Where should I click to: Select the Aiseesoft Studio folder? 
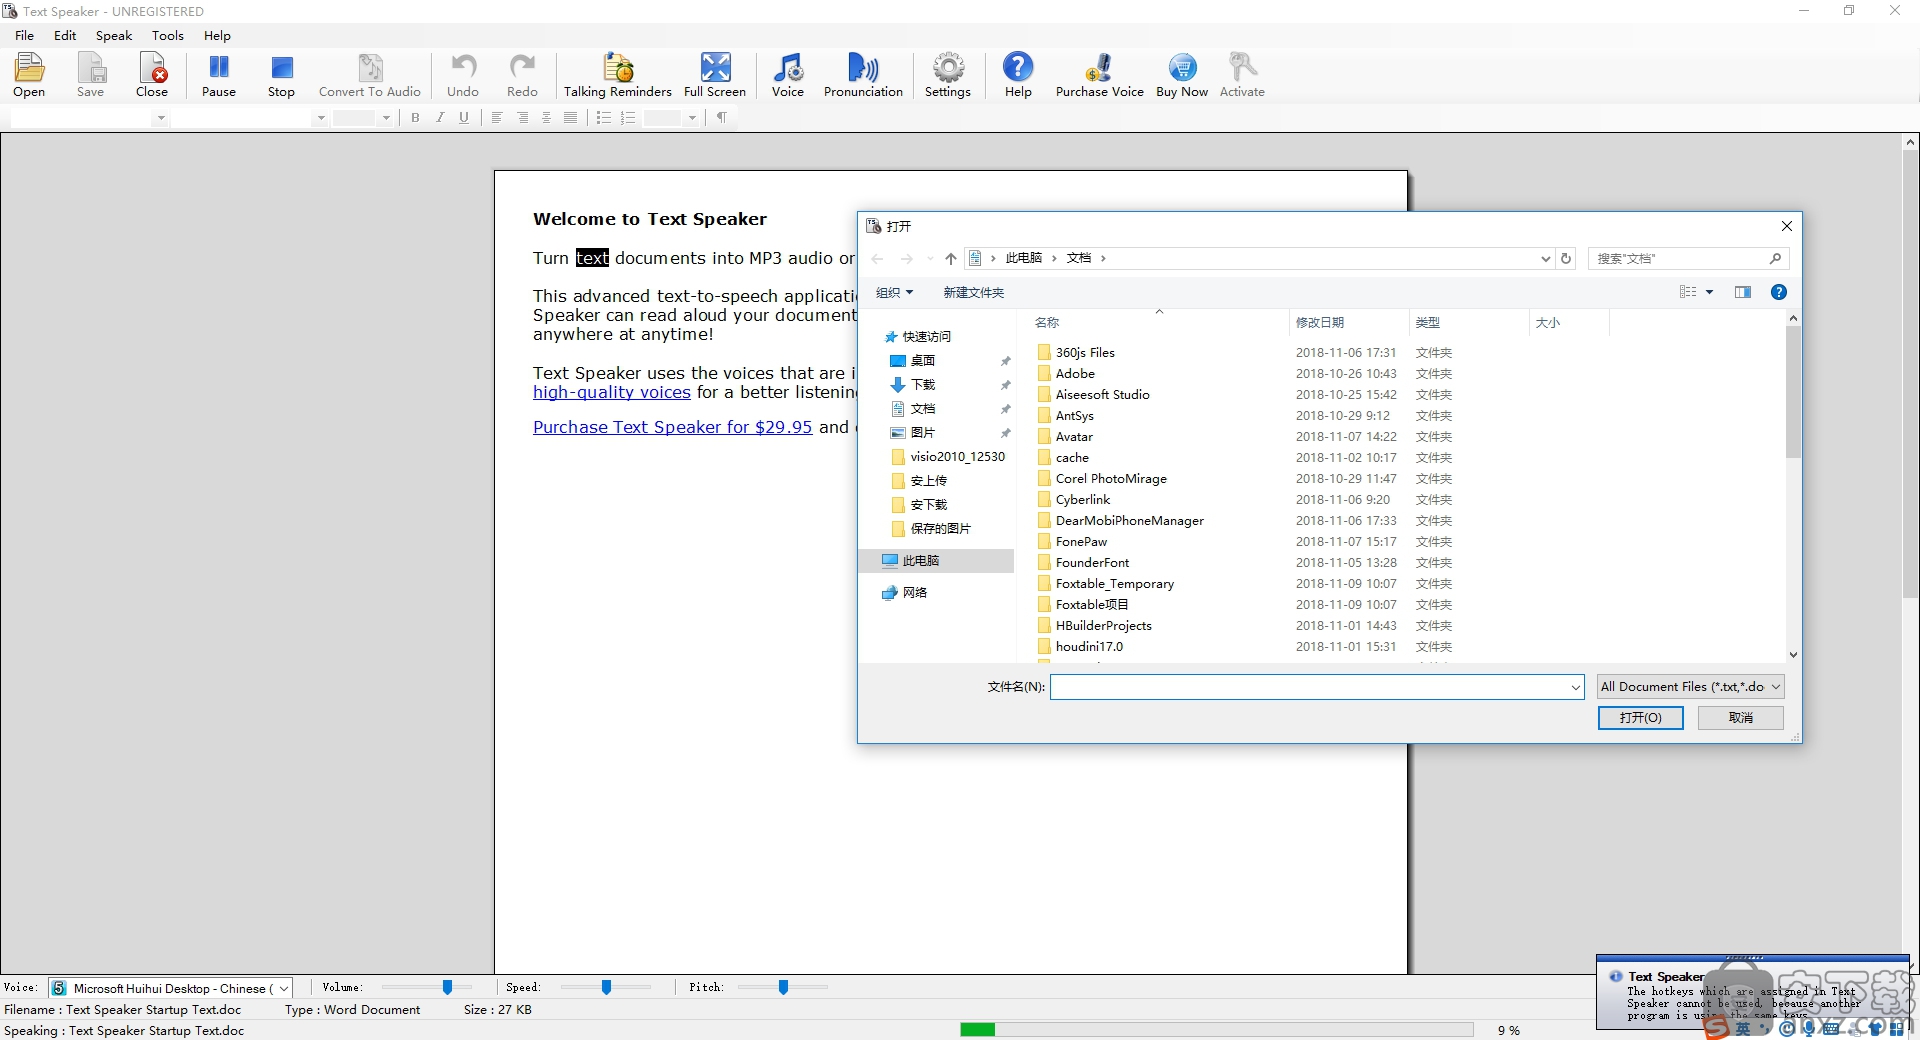1102,395
